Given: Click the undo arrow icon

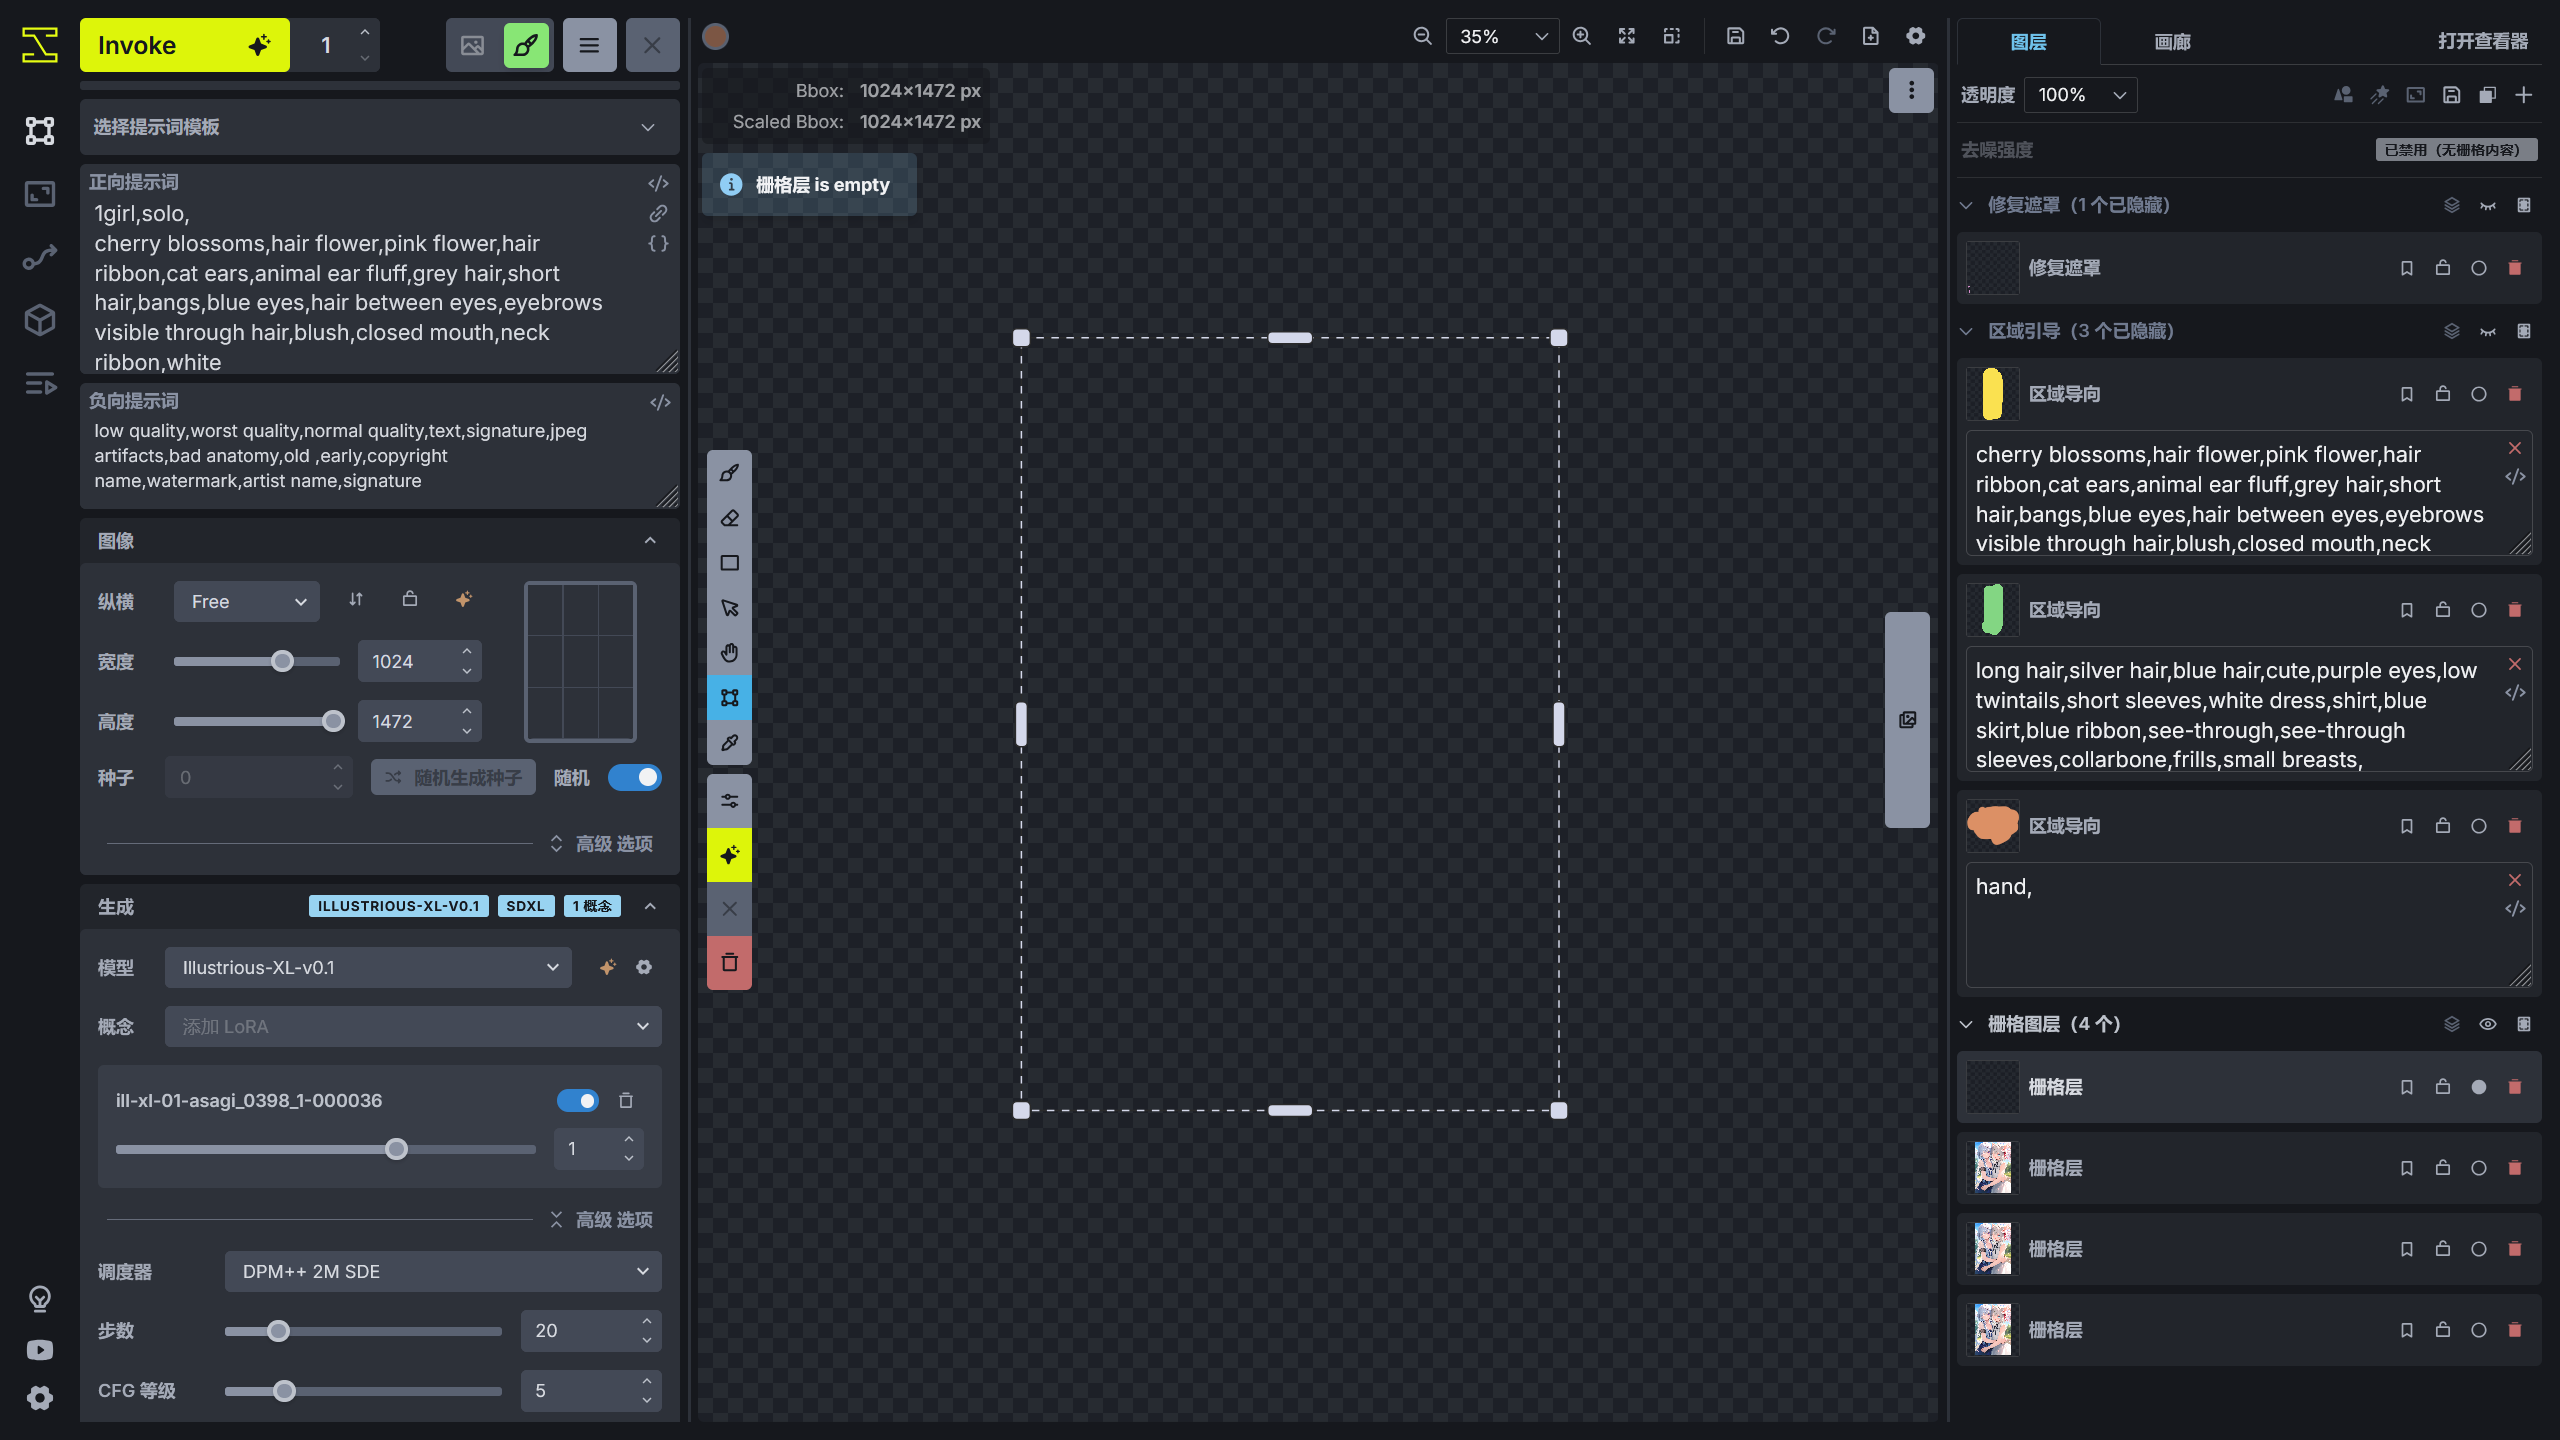Looking at the screenshot, I should coord(1780,36).
